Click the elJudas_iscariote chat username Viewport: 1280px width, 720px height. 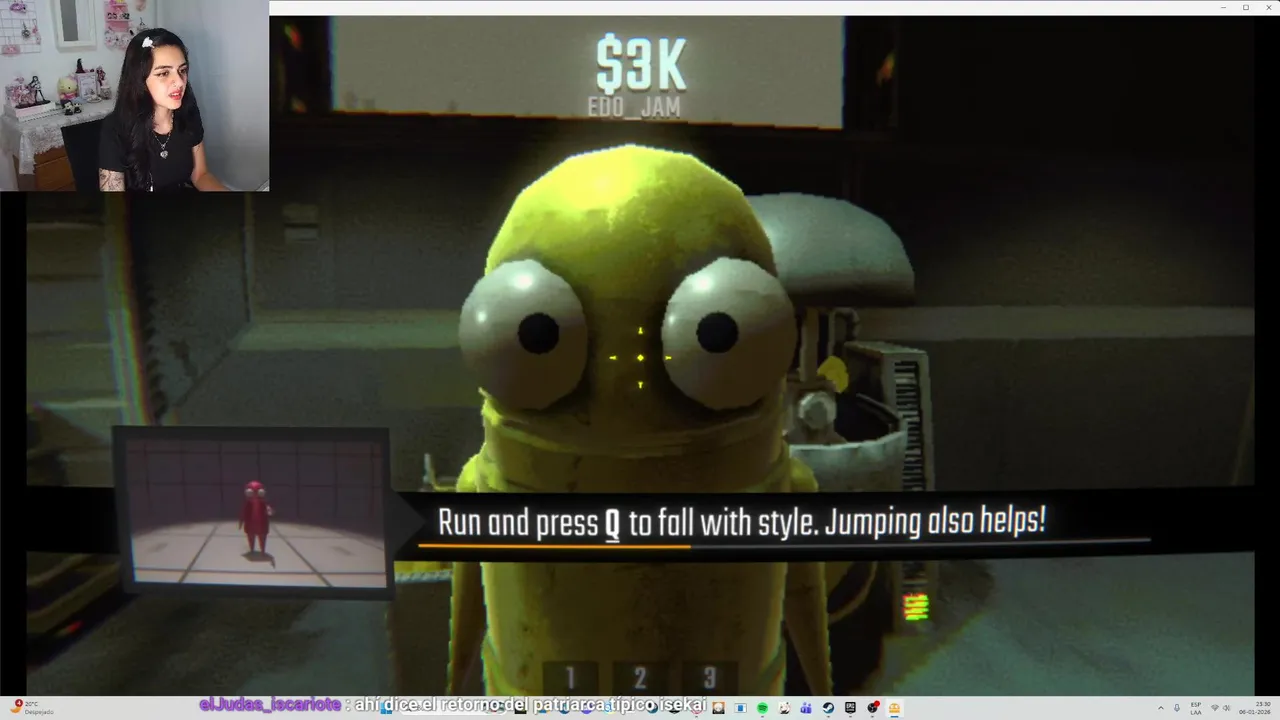pos(270,705)
